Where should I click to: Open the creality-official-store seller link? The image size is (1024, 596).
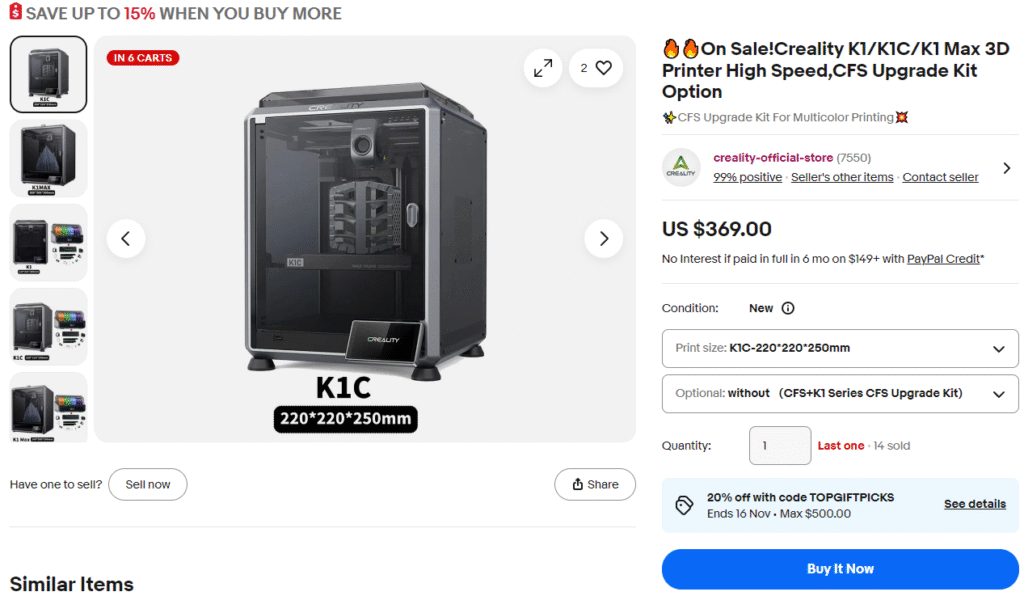coord(772,158)
